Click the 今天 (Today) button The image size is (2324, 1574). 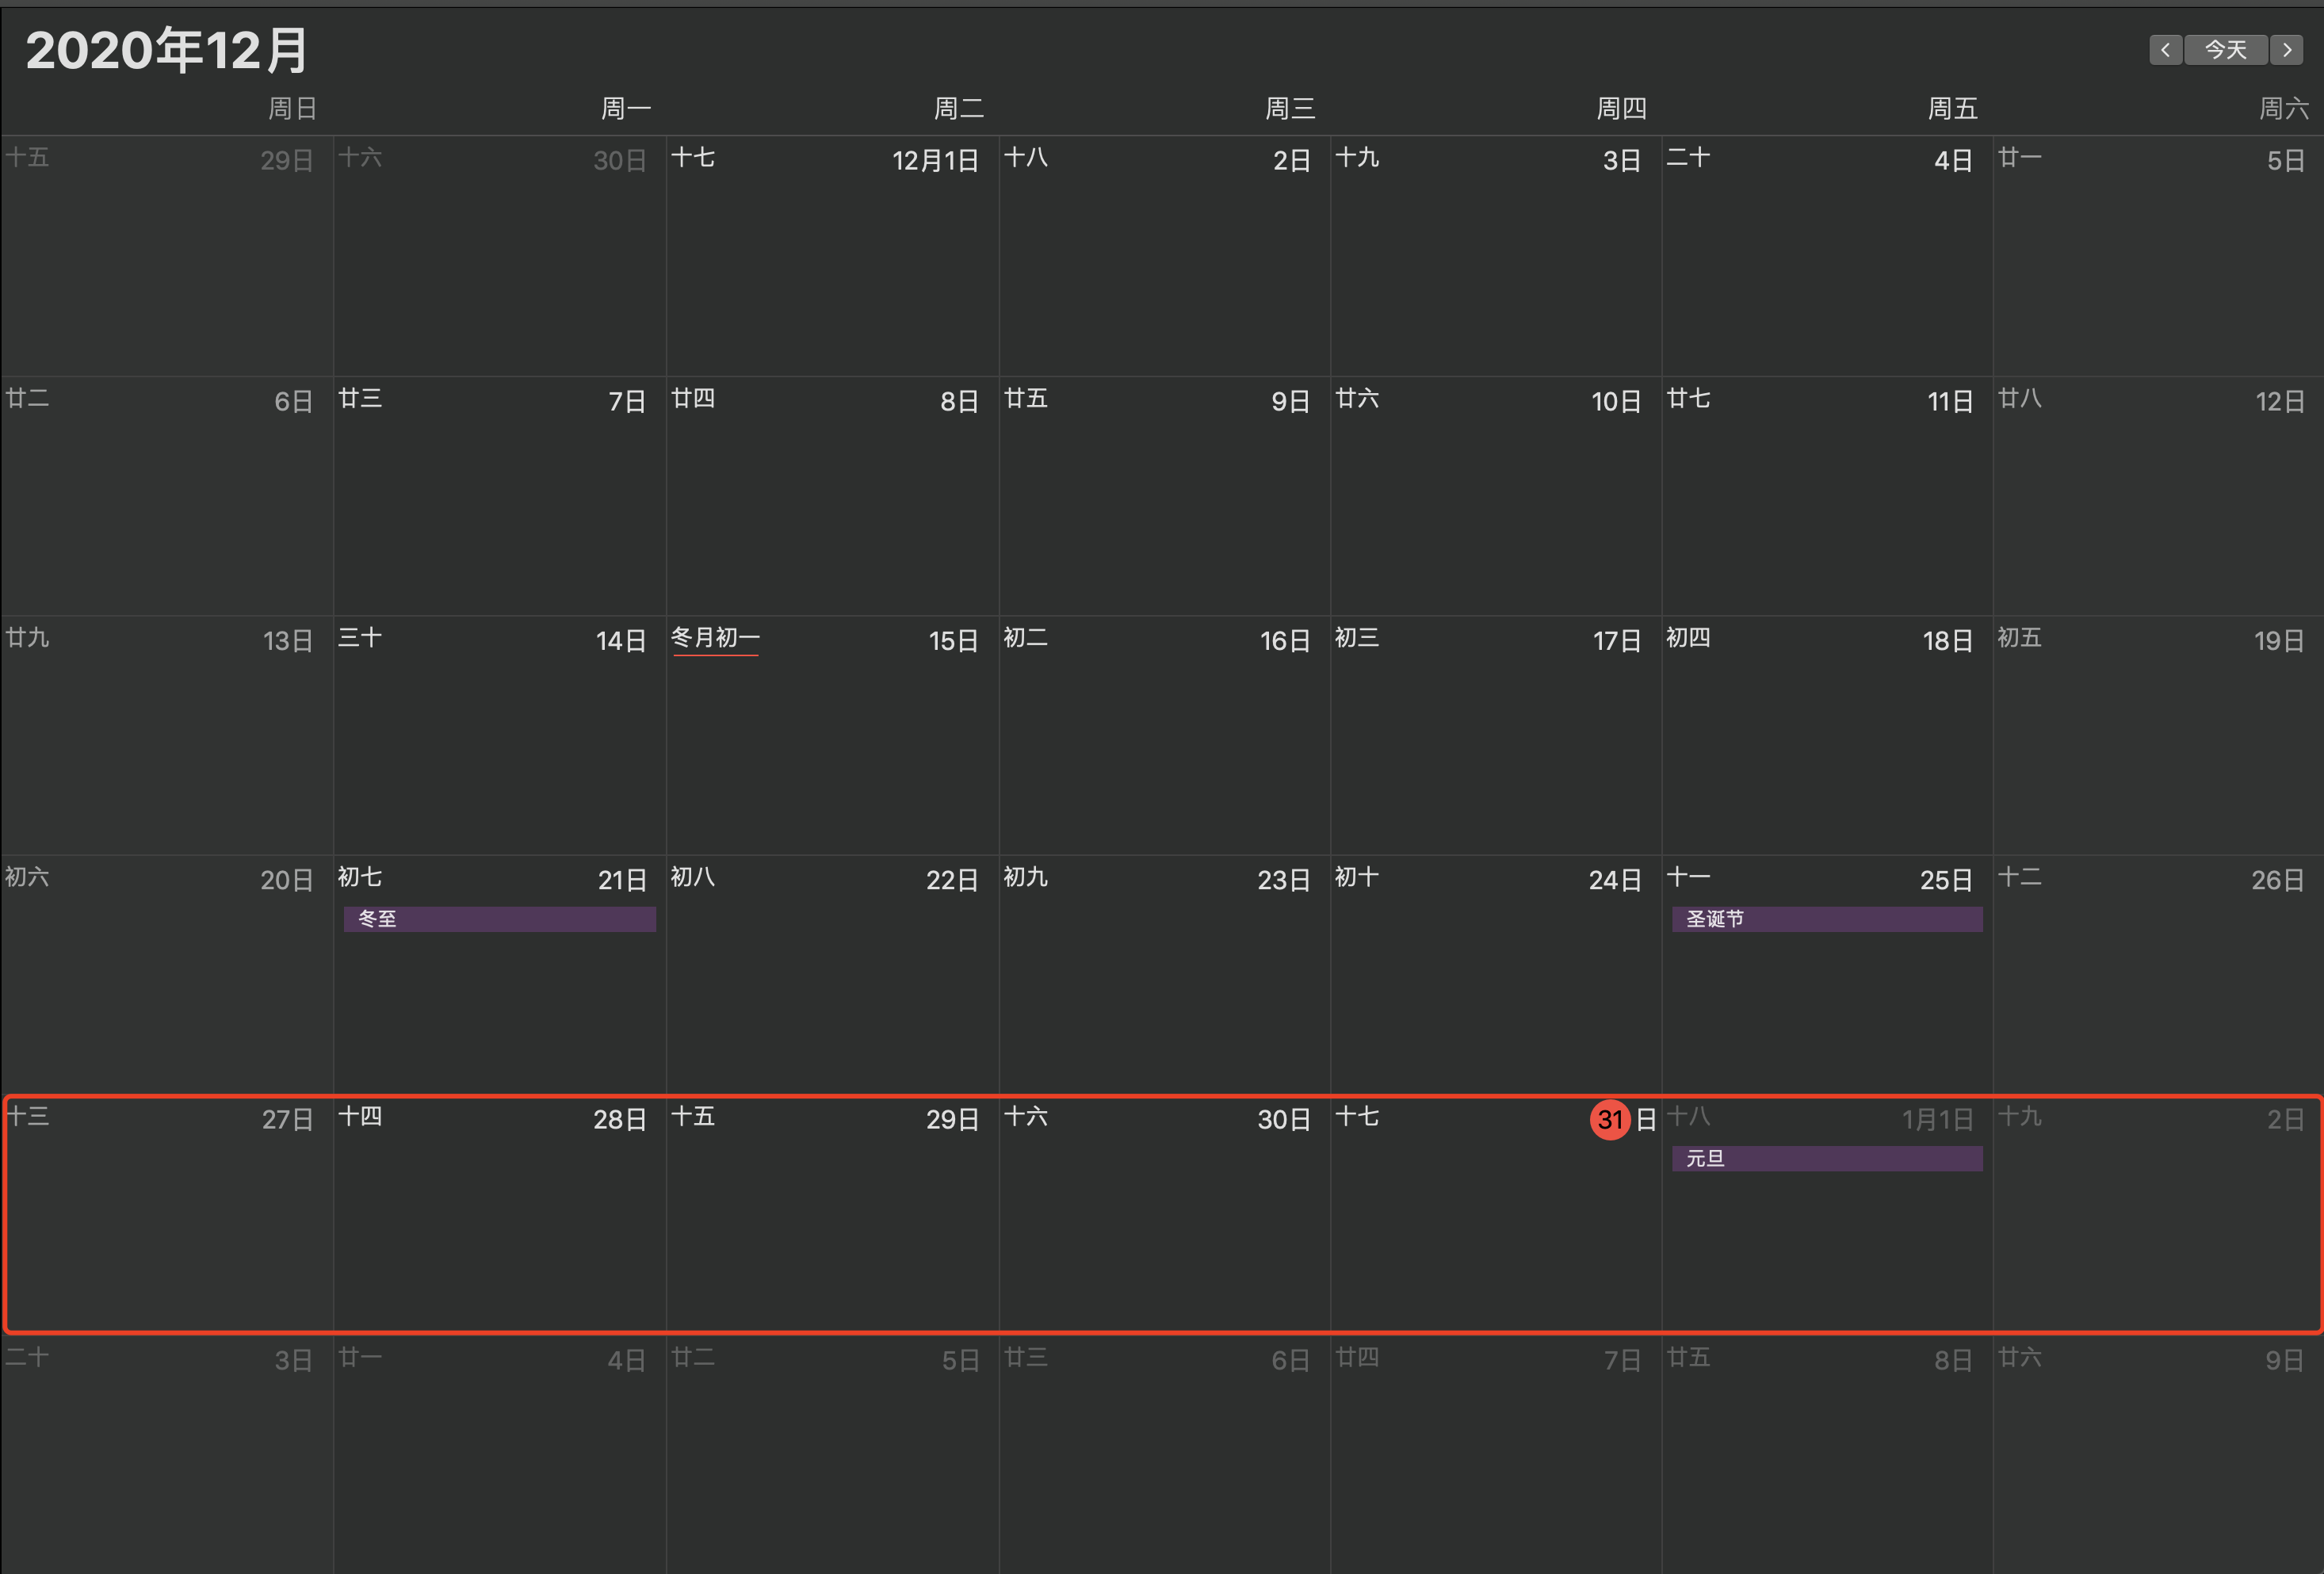[x=2226, y=50]
